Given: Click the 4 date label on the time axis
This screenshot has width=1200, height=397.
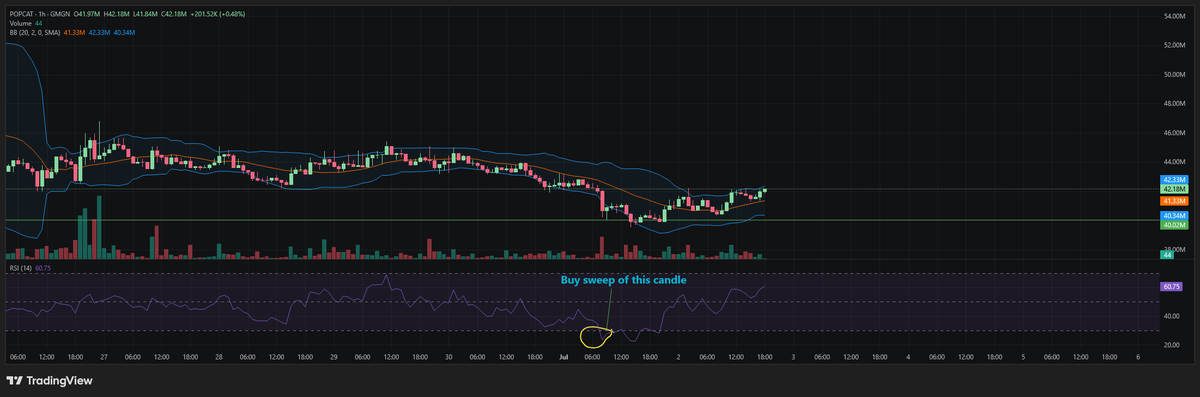Looking at the screenshot, I should [x=908, y=356].
